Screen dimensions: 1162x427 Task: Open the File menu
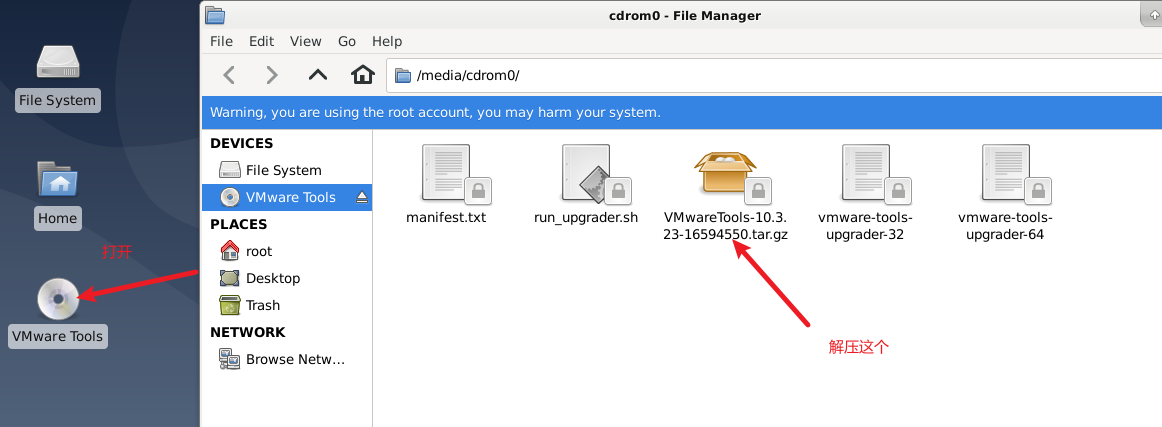221,41
